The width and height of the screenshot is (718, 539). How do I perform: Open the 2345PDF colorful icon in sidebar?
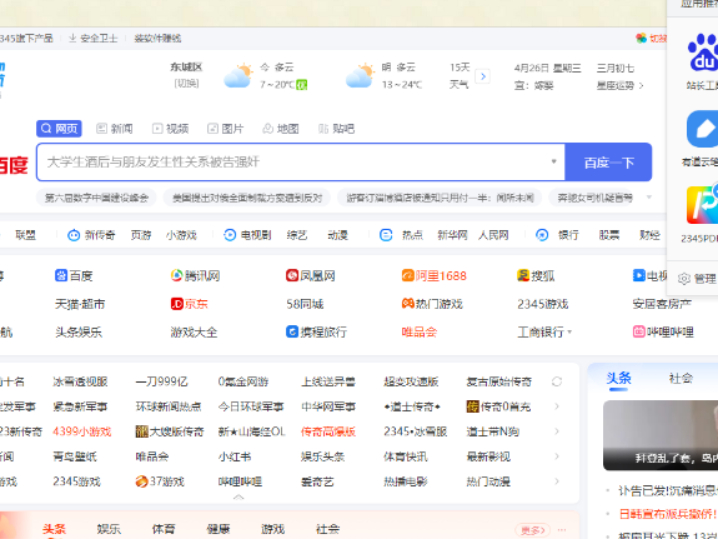point(703,204)
